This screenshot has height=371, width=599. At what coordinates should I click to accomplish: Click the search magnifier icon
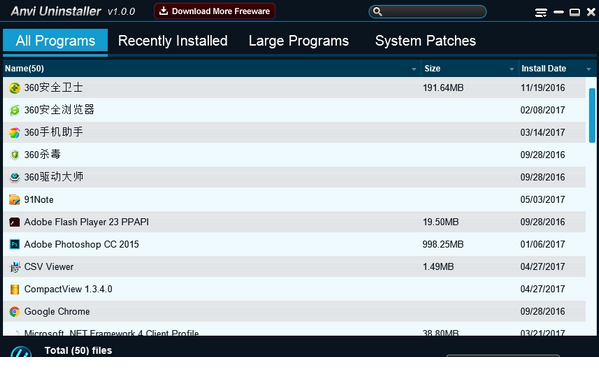click(377, 11)
